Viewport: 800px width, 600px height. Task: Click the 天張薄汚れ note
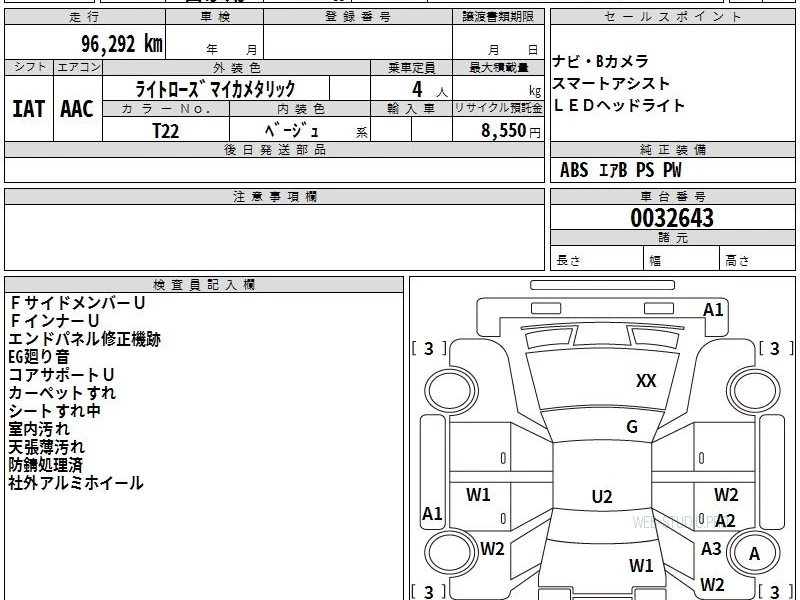pyautogui.click(x=47, y=447)
